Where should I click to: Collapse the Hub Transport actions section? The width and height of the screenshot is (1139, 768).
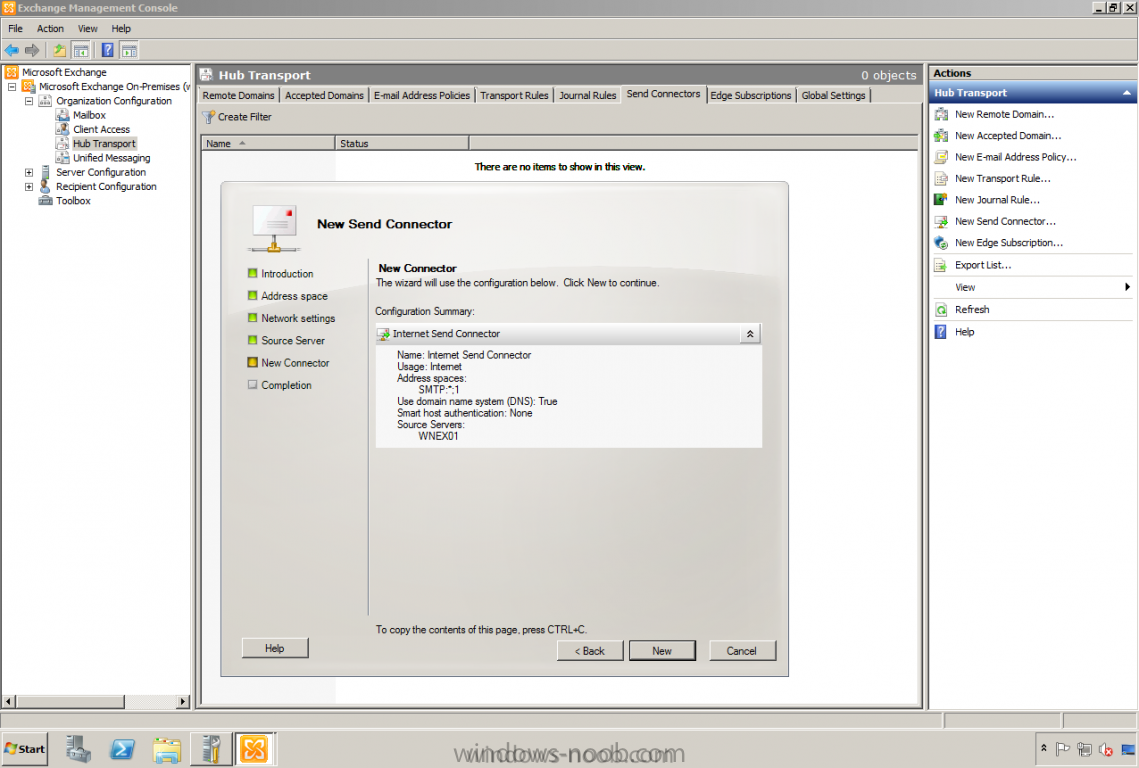[1127, 93]
